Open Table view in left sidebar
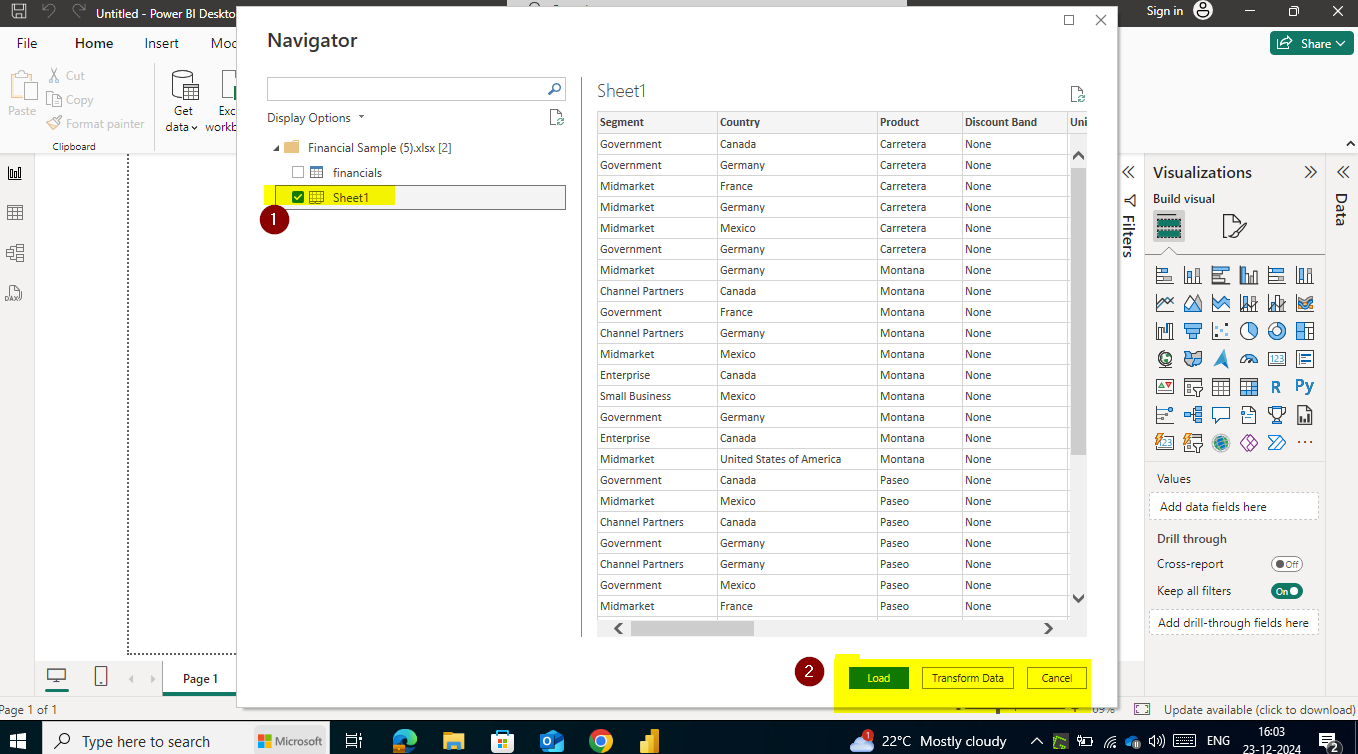This screenshot has width=1358, height=754. click(x=15, y=213)
